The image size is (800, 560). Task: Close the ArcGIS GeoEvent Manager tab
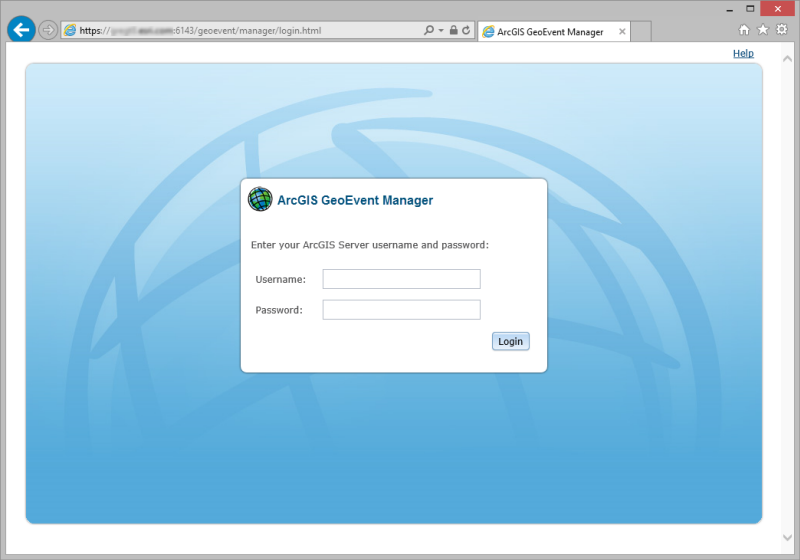[622, 32]
